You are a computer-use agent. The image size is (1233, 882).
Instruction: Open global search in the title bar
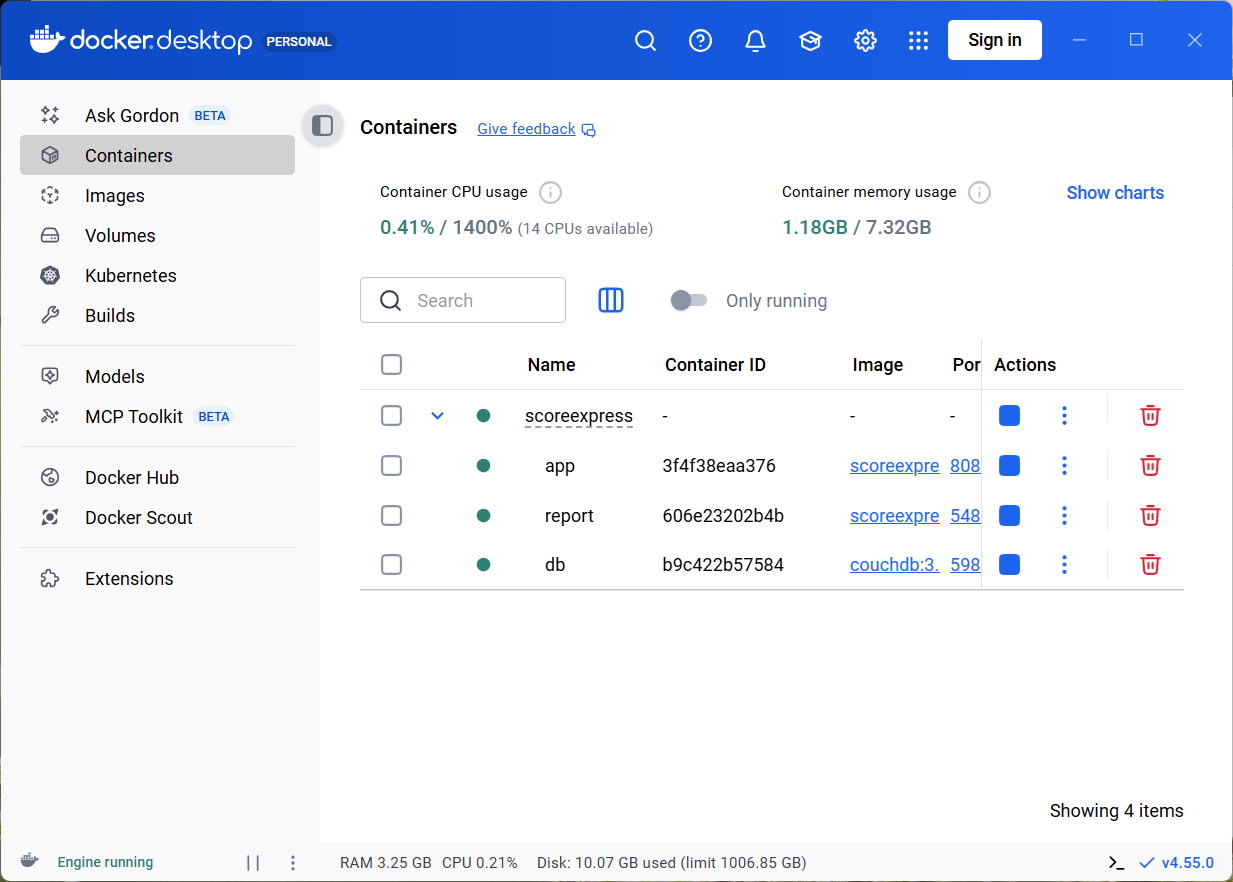[x=645, y=40]
